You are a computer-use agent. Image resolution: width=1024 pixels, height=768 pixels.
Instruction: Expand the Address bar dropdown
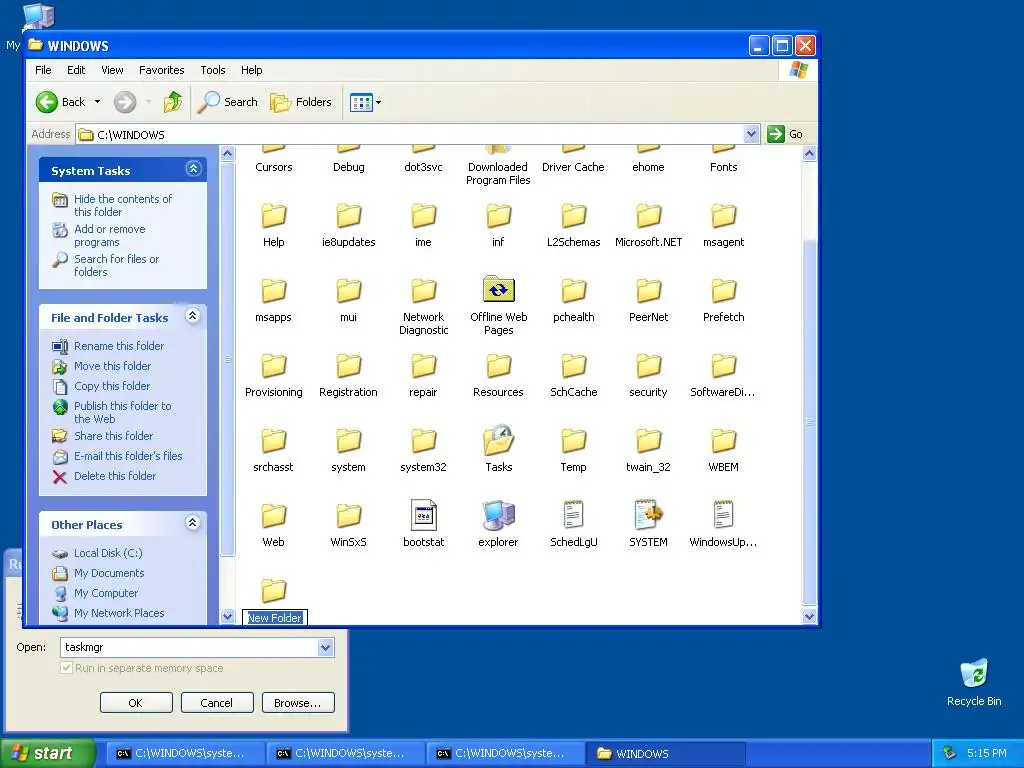(751, 134)
